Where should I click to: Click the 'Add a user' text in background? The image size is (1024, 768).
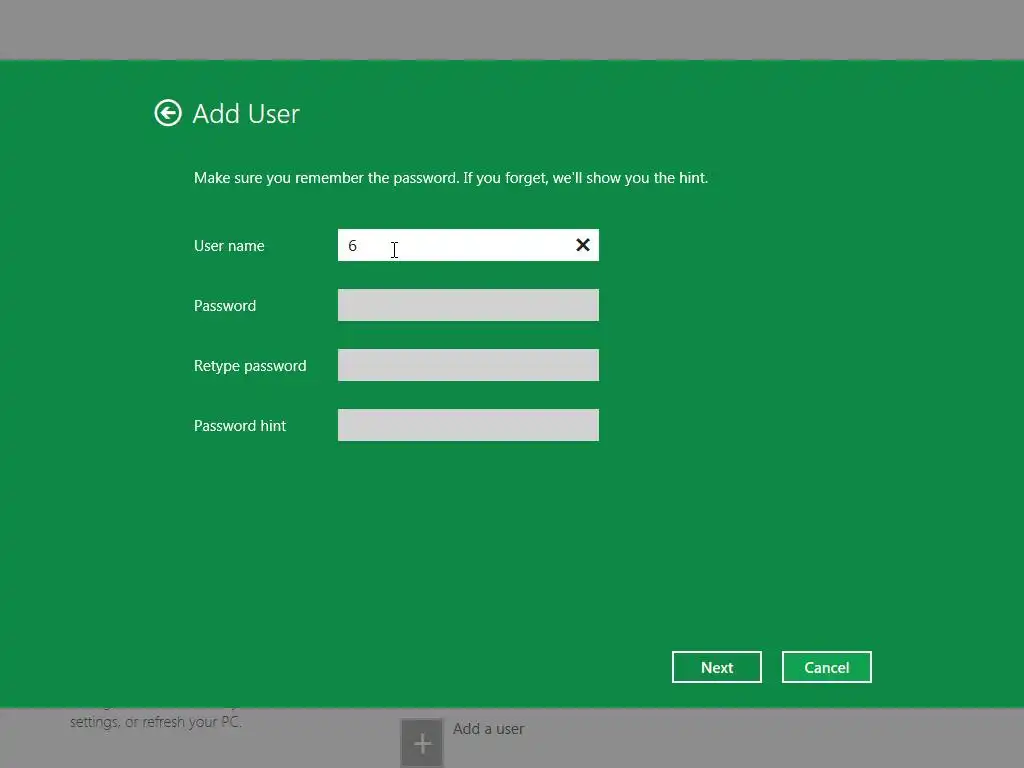coord(488,729)
